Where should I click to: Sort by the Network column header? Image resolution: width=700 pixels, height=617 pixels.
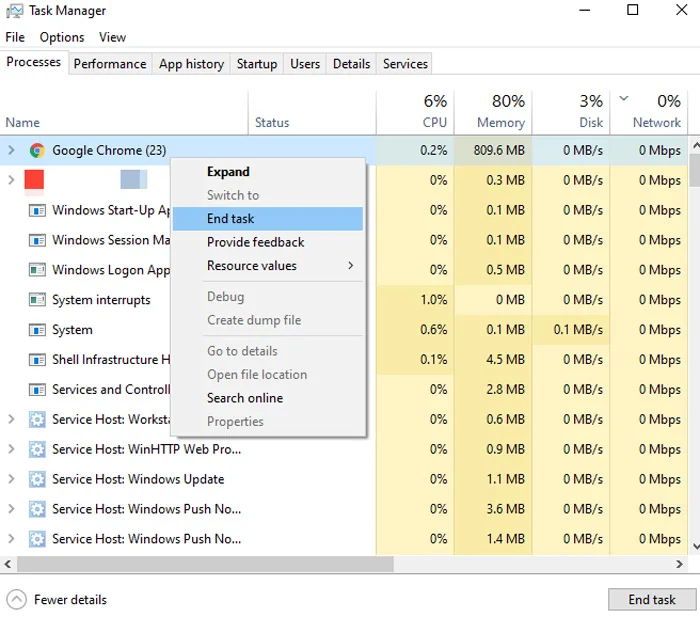coord(649,113)
